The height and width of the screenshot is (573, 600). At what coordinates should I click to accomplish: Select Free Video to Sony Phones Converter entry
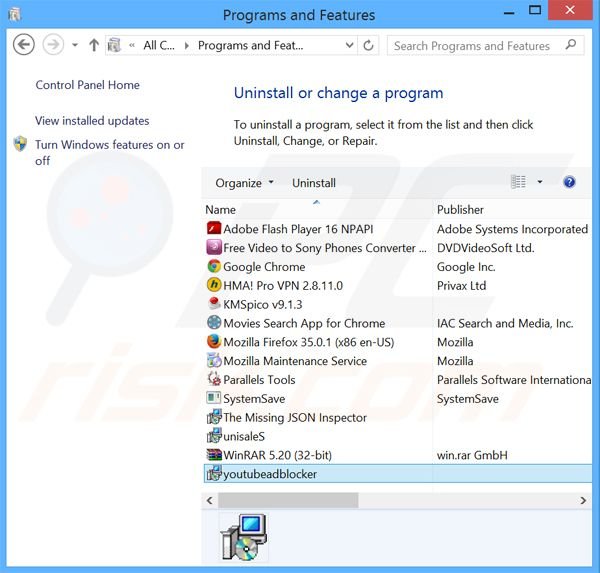(x=324, y=248)
